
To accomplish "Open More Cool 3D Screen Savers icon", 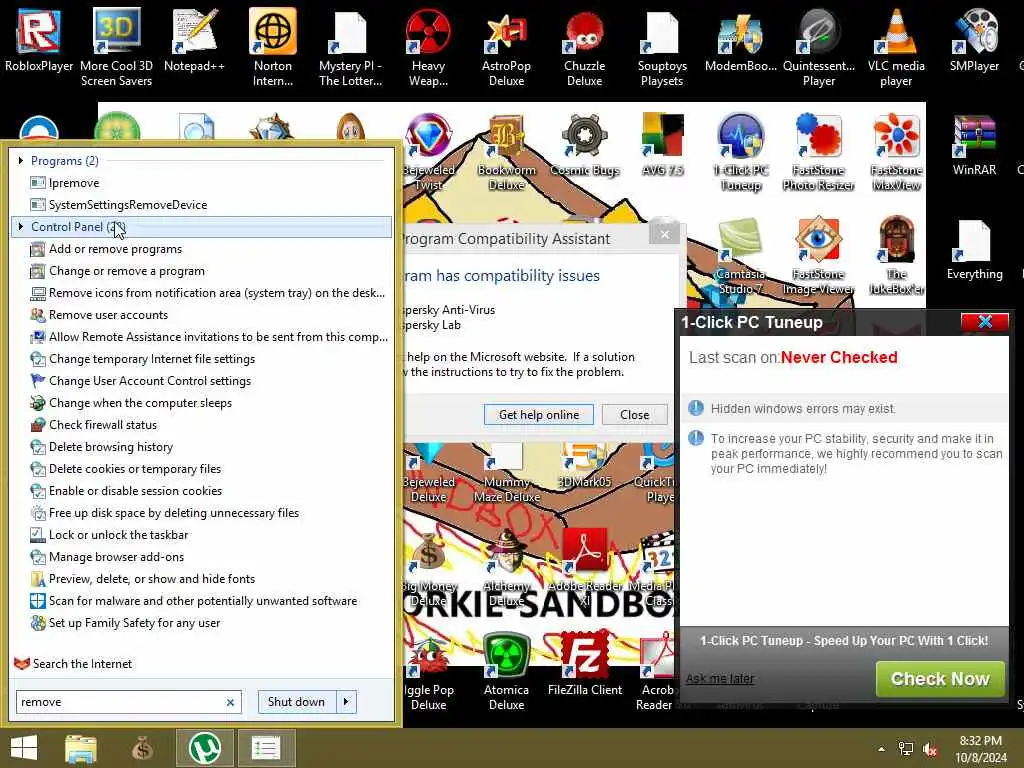I will pos(116,47).
